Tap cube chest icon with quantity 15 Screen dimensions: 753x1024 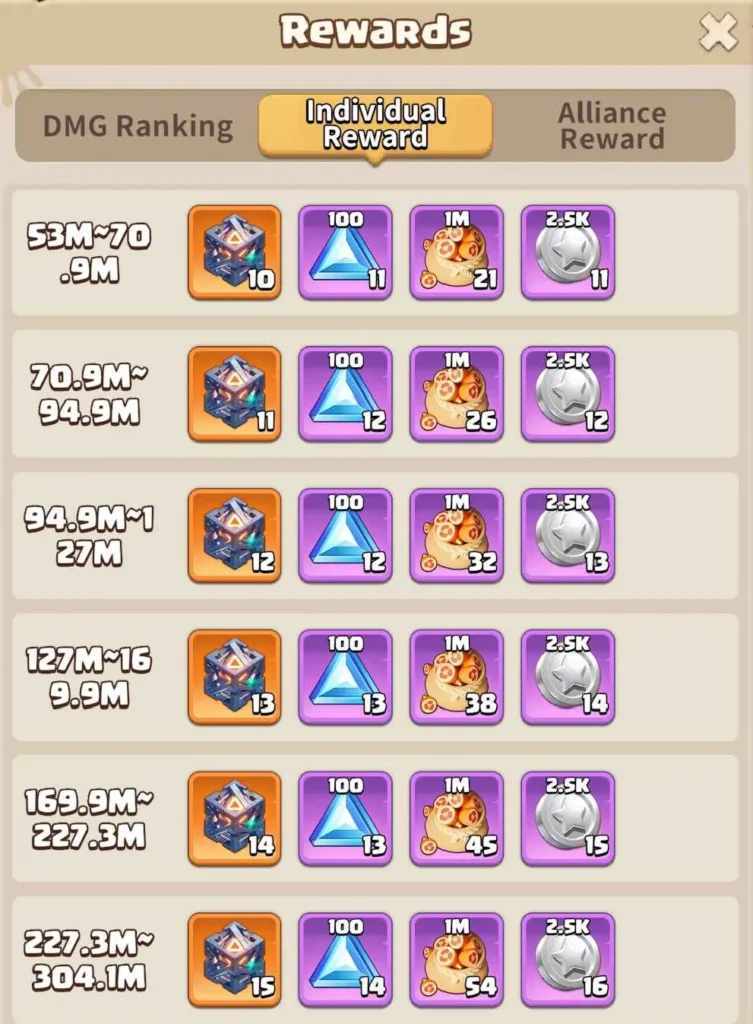tap(235, 960)
